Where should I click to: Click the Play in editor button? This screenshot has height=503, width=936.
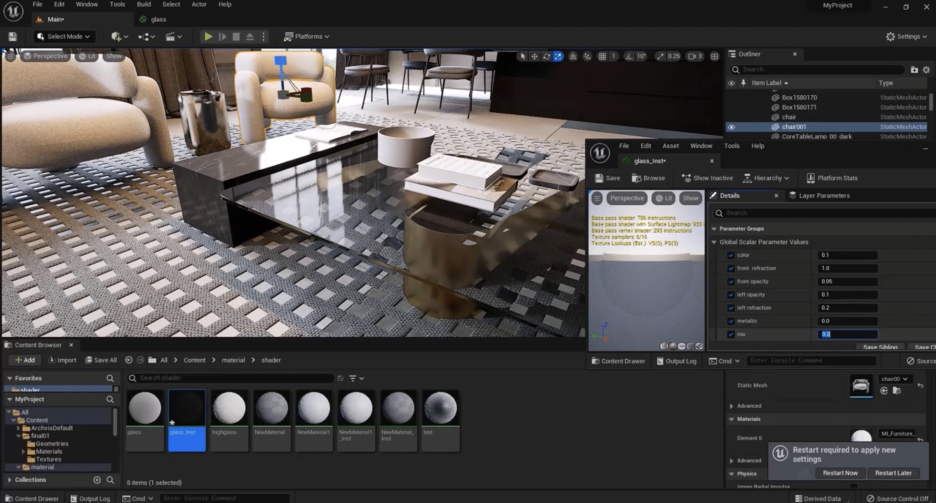(208, 36)
